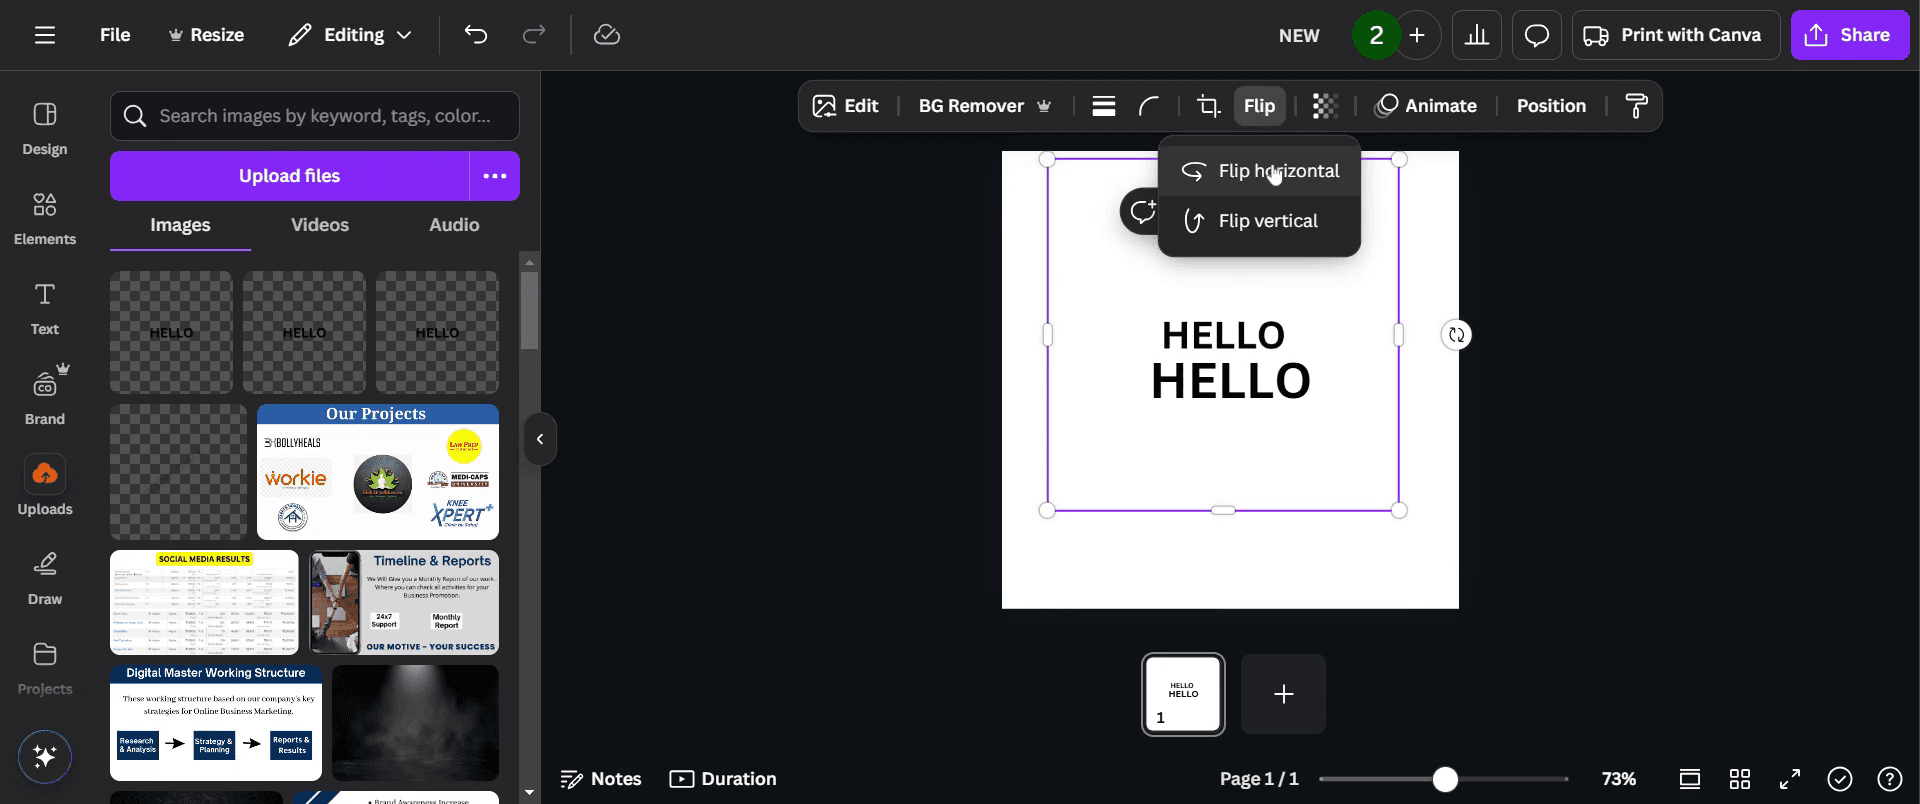Click the cloud save status icon

(607, 35)
